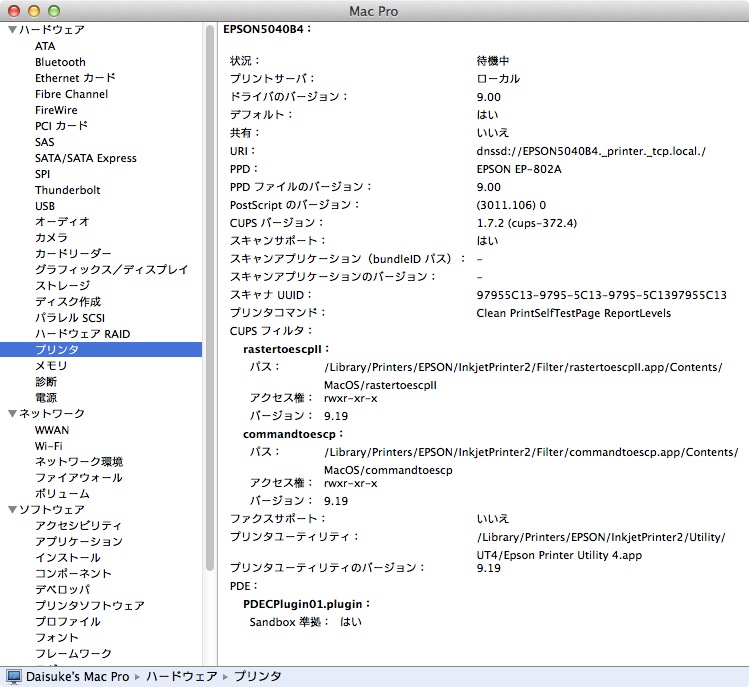Click プリンタ in the bottom path bar

(x=257, y=677)
